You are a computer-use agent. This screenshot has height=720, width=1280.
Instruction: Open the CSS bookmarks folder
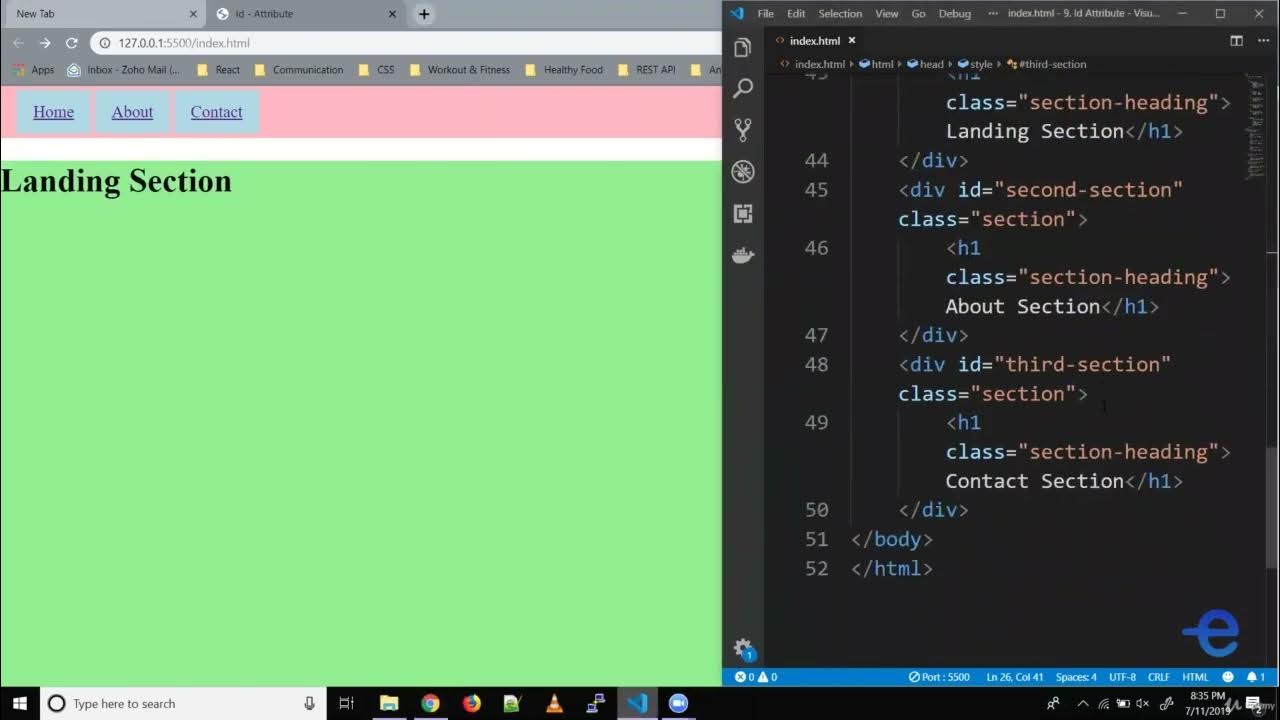pos(376,70)
